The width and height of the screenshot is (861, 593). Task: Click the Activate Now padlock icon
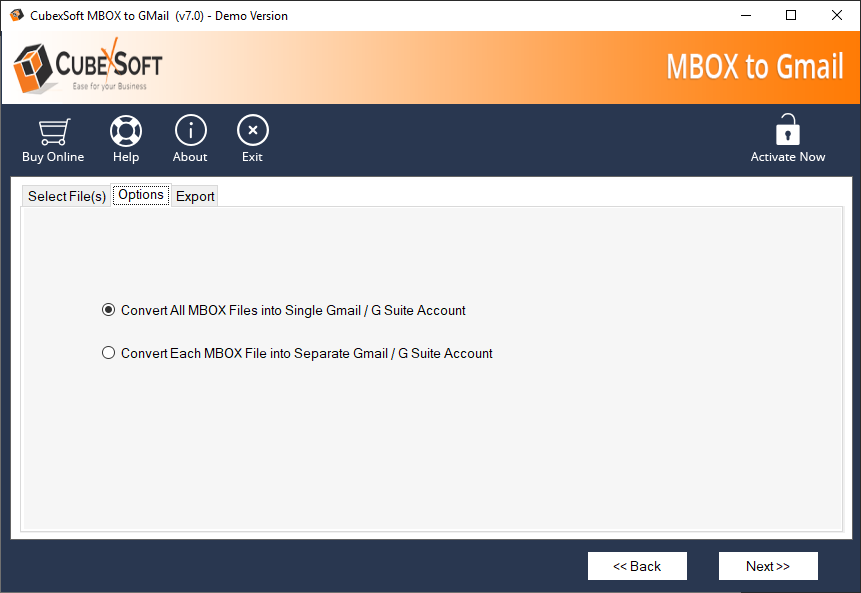tap(788, 130)
